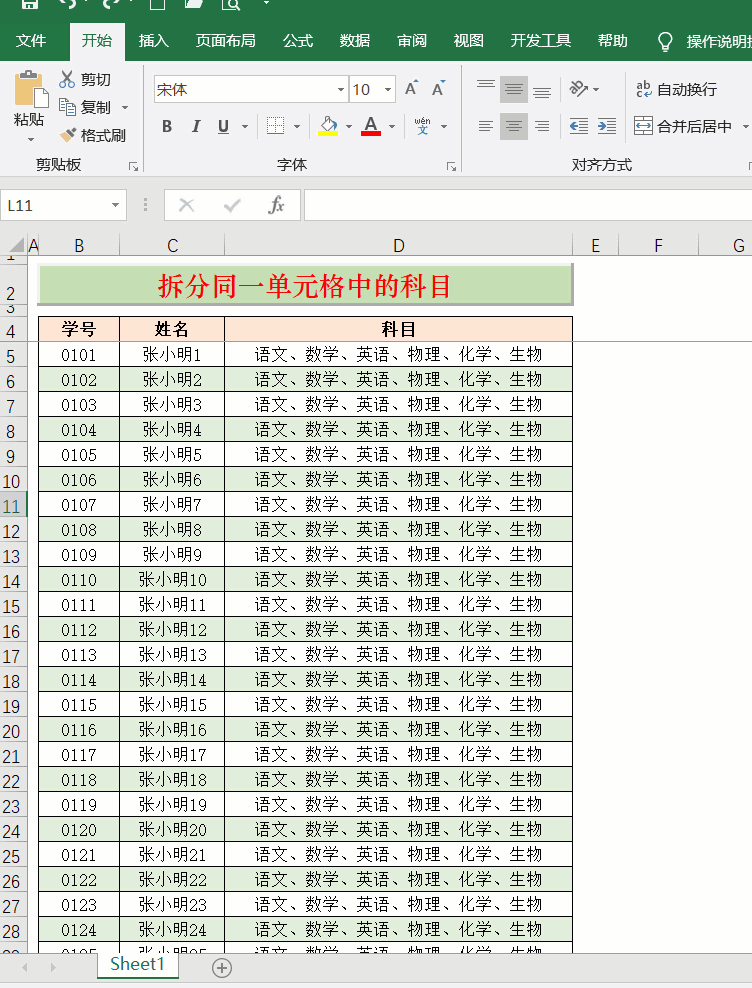Switch to the 审阅 Review tab
This screenshot has height=988, width=752.
(412, 41)
